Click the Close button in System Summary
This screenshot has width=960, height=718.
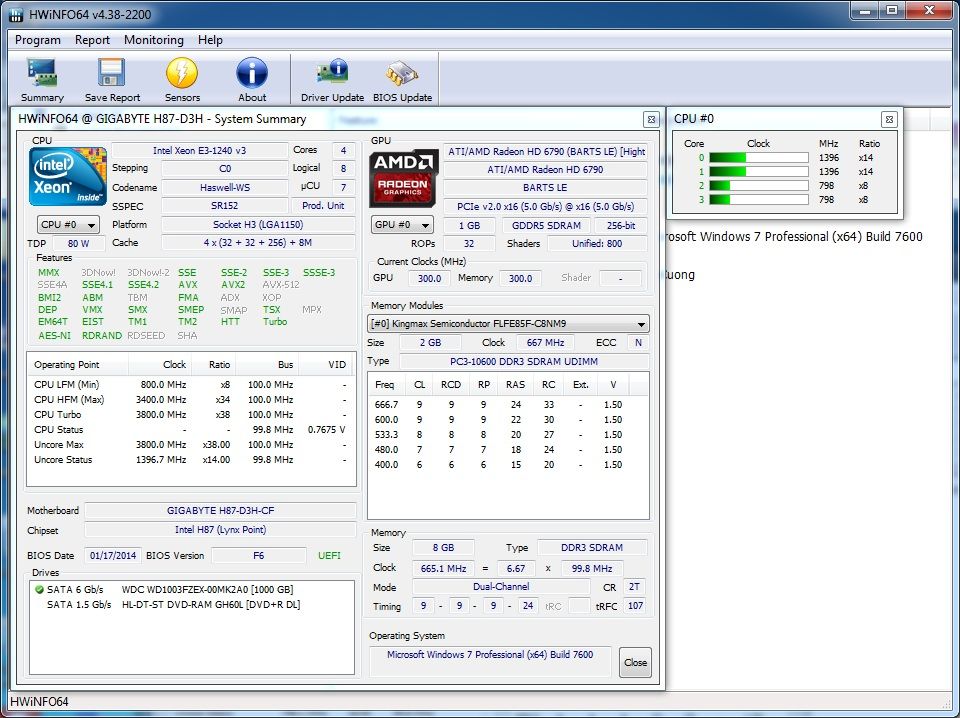pyautogui.click(x=634, y=662)
